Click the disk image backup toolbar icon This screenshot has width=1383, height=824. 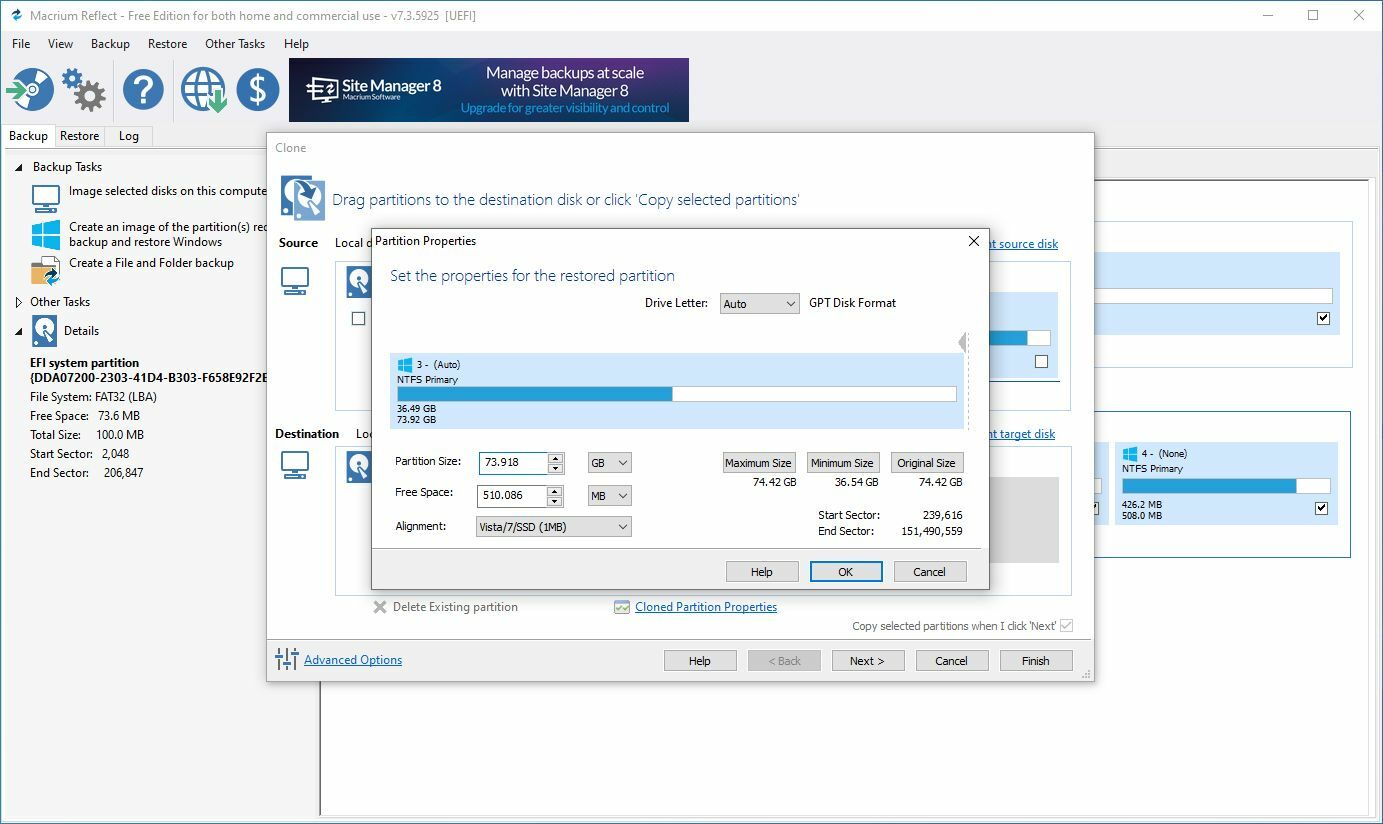pyautogui.click(x=30, y=90)
